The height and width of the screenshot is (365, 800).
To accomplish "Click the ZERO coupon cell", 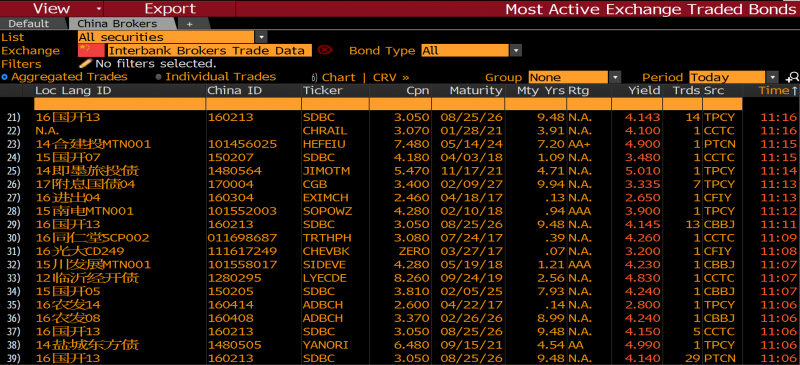I will point(414,251).
